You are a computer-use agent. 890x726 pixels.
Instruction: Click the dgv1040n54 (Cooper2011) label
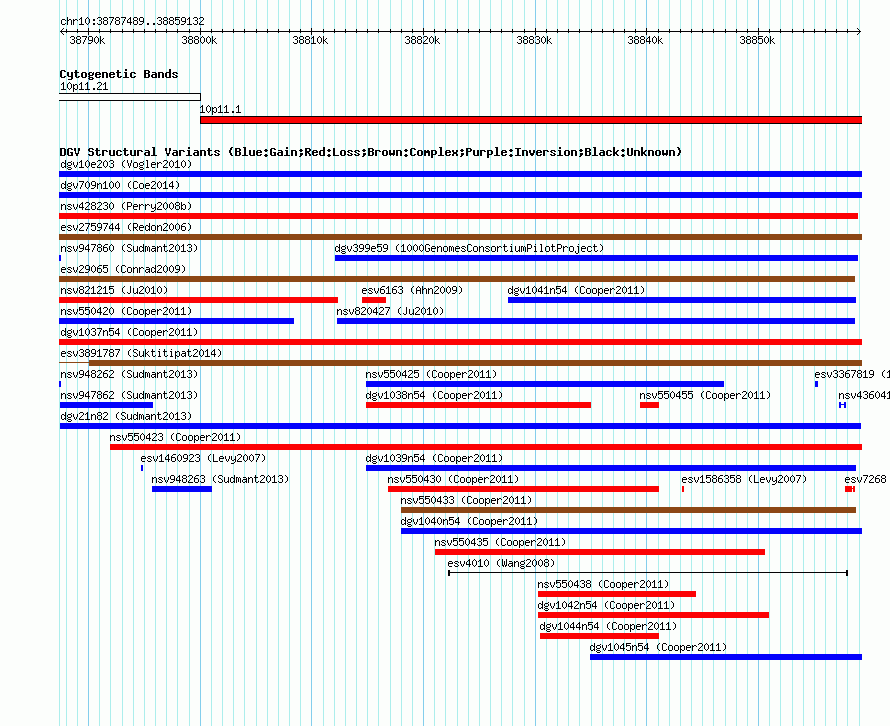tap(469, 521)
